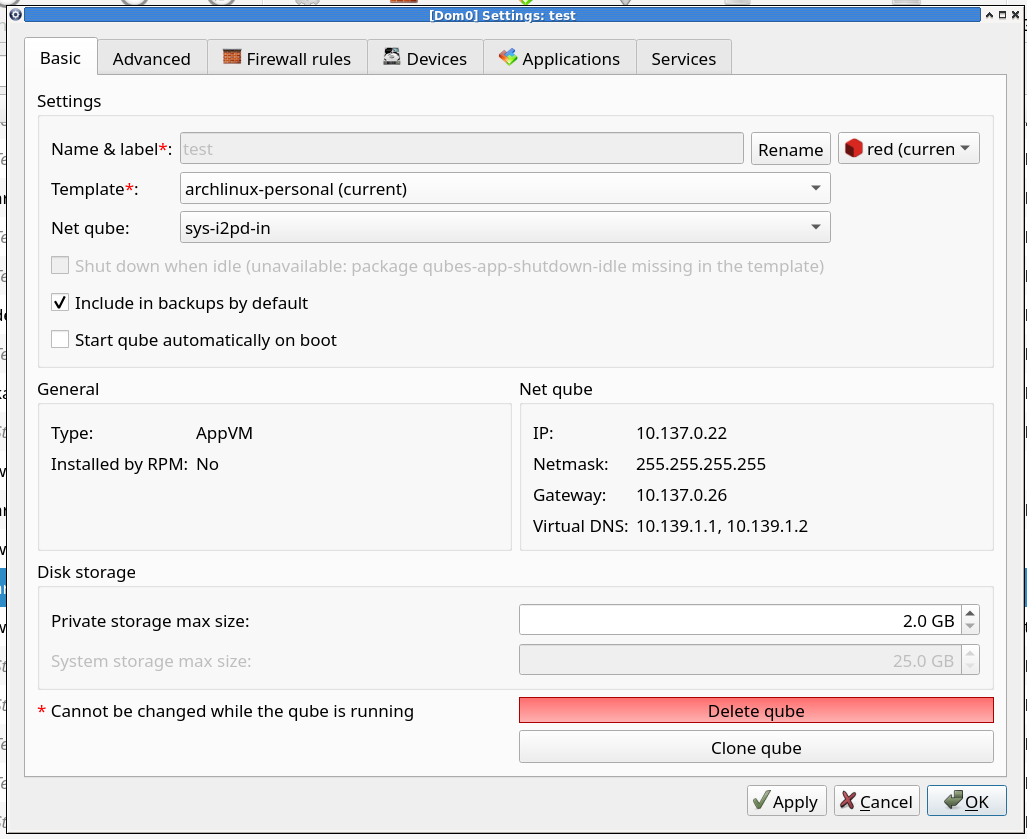
Task: Maximize the Settings window
Action: (x=1002, y=14)
